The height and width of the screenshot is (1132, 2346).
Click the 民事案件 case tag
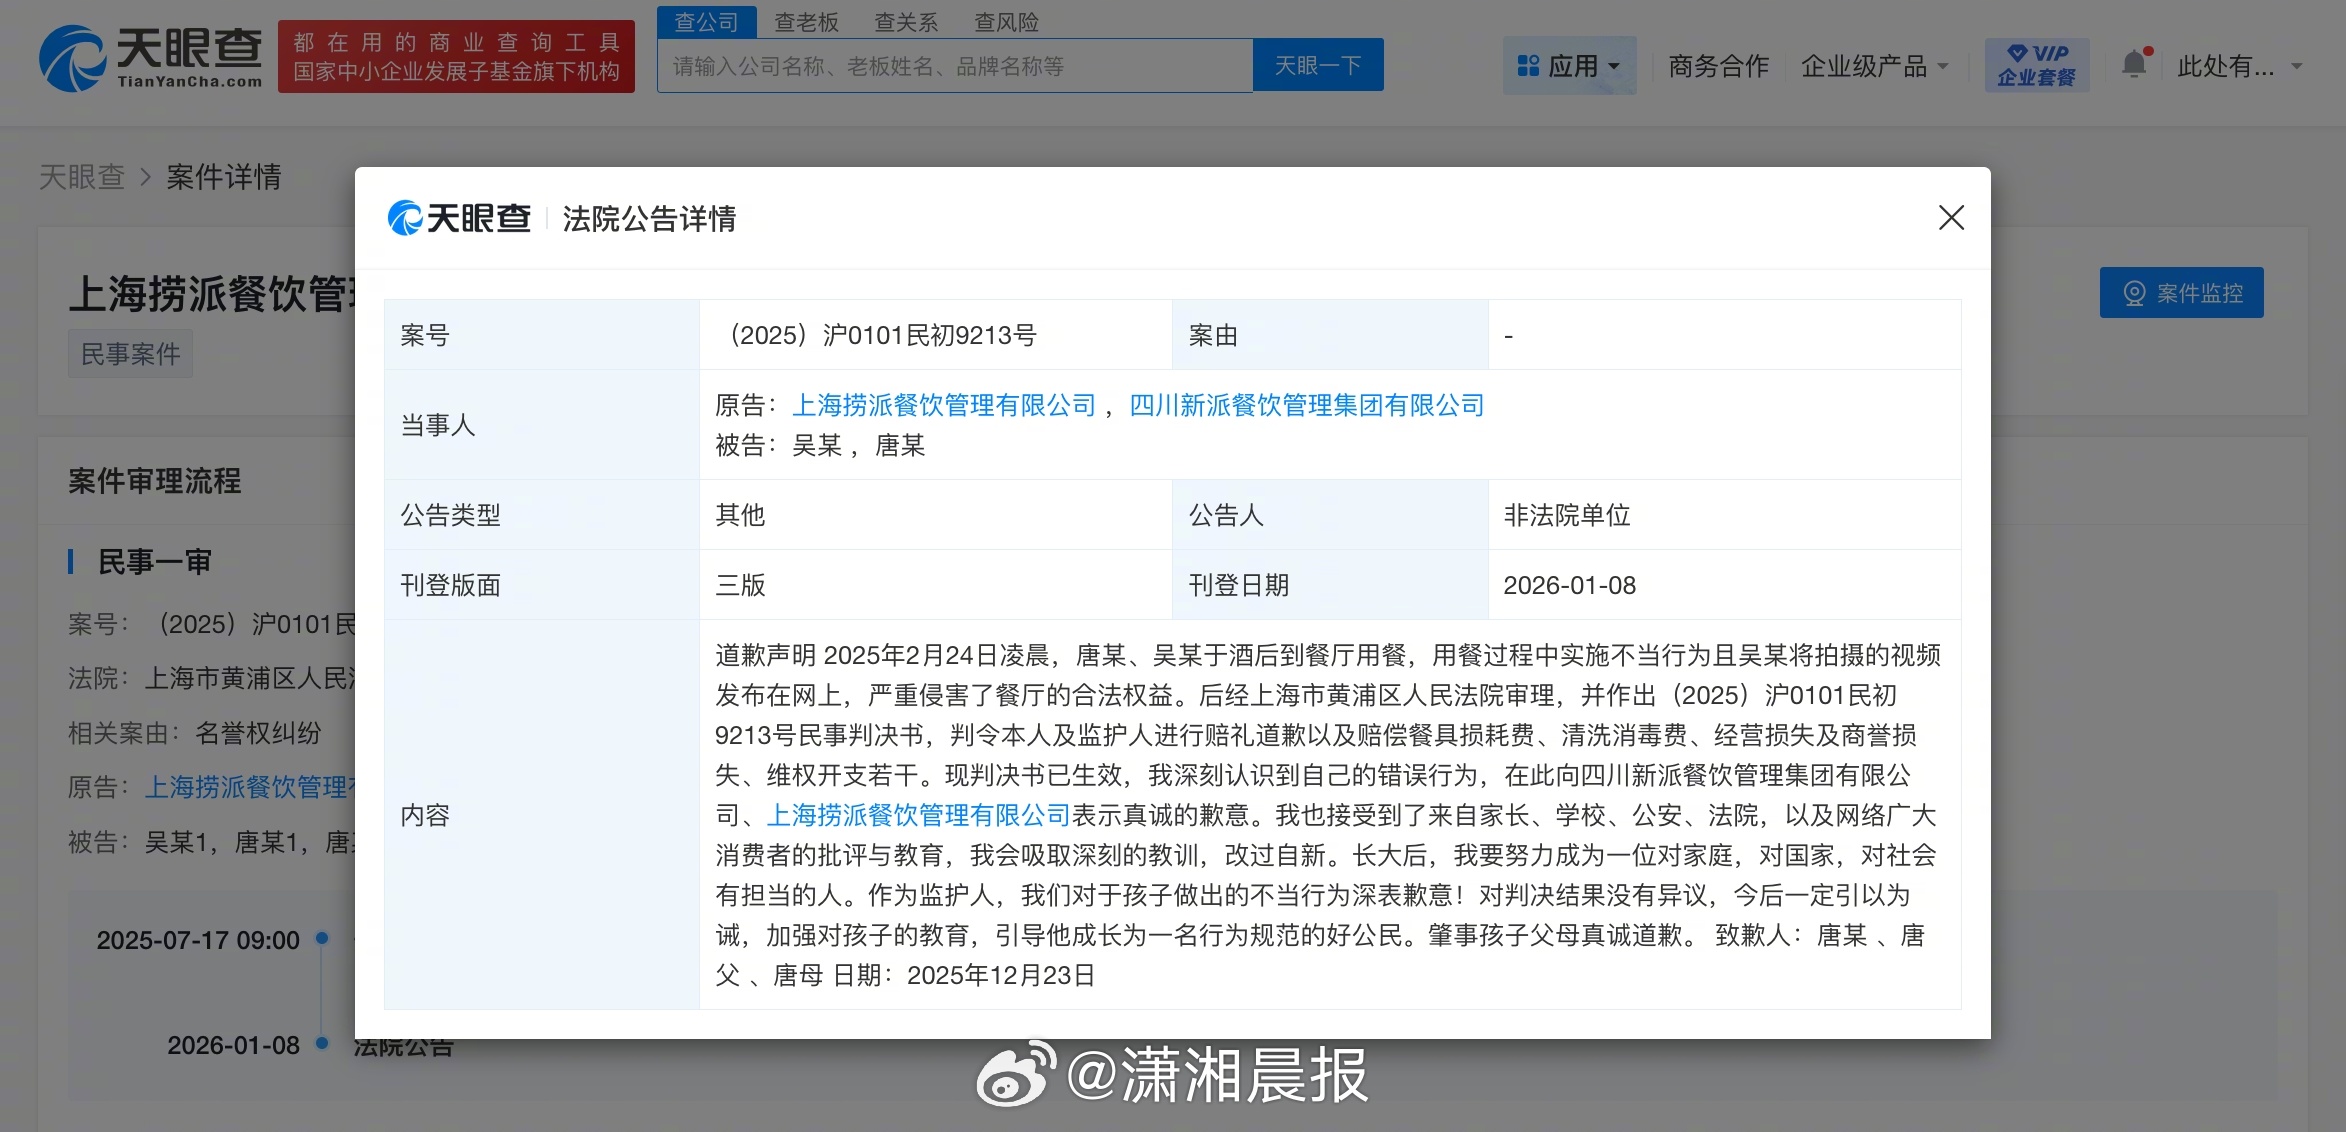pos(130,353)
